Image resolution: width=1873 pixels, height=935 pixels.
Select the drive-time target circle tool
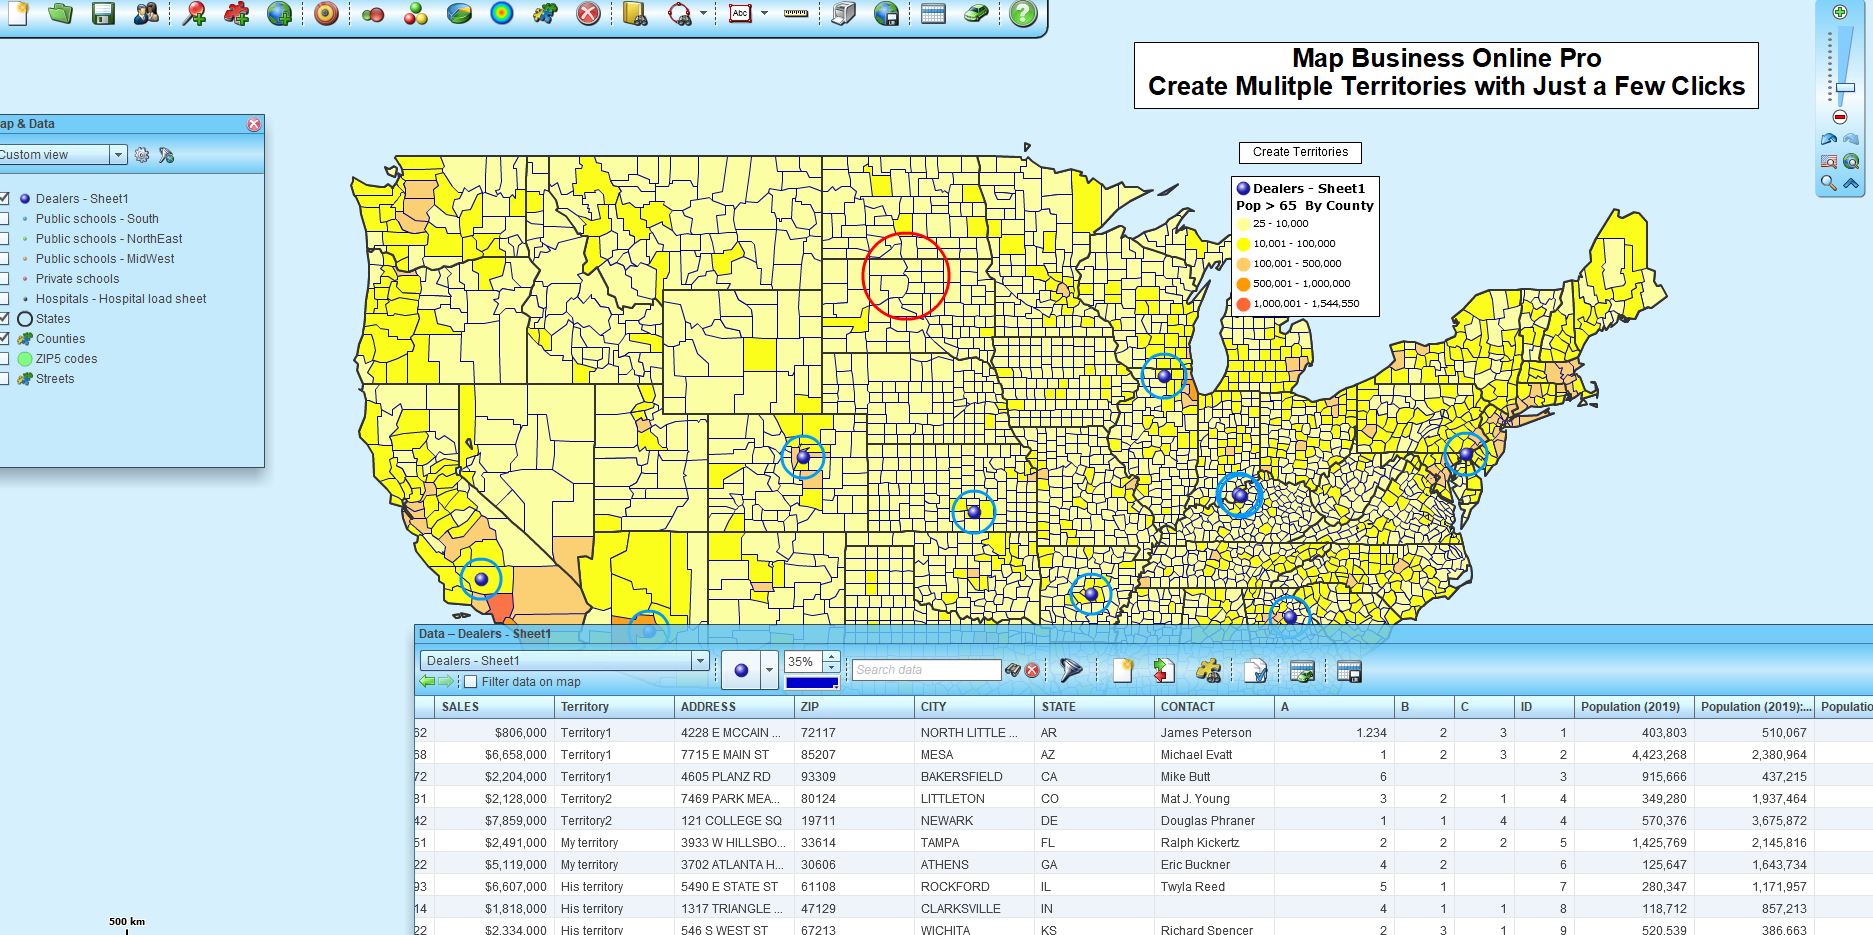(x=326, y=14)
